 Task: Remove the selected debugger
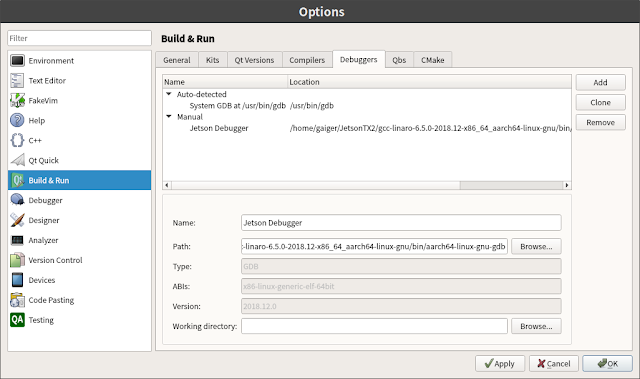pos(600,122)
